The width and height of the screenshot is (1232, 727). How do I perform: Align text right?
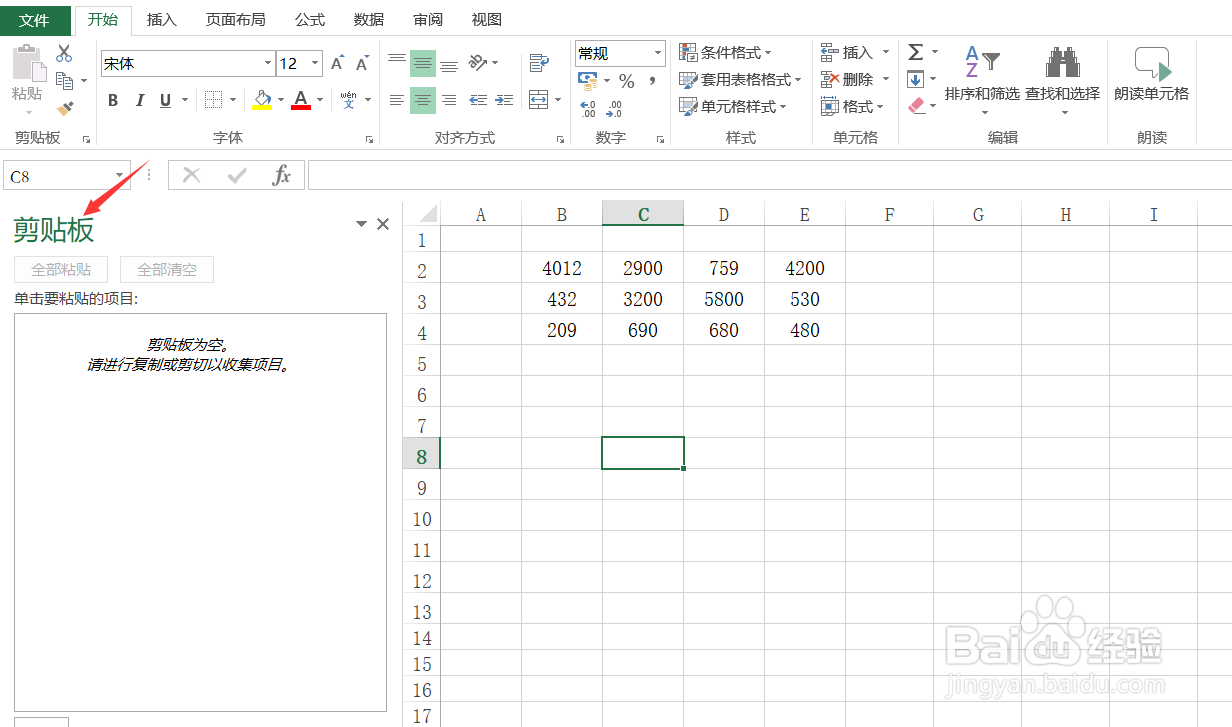(x=449, y=100)
